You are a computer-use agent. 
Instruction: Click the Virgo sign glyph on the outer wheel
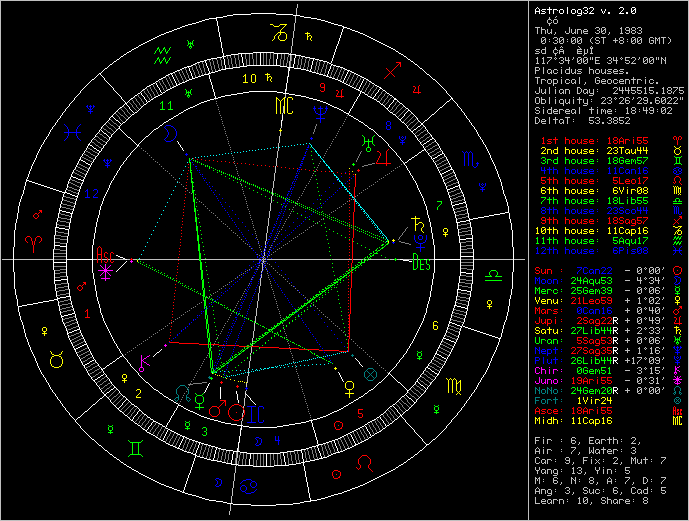pos(454,386)
